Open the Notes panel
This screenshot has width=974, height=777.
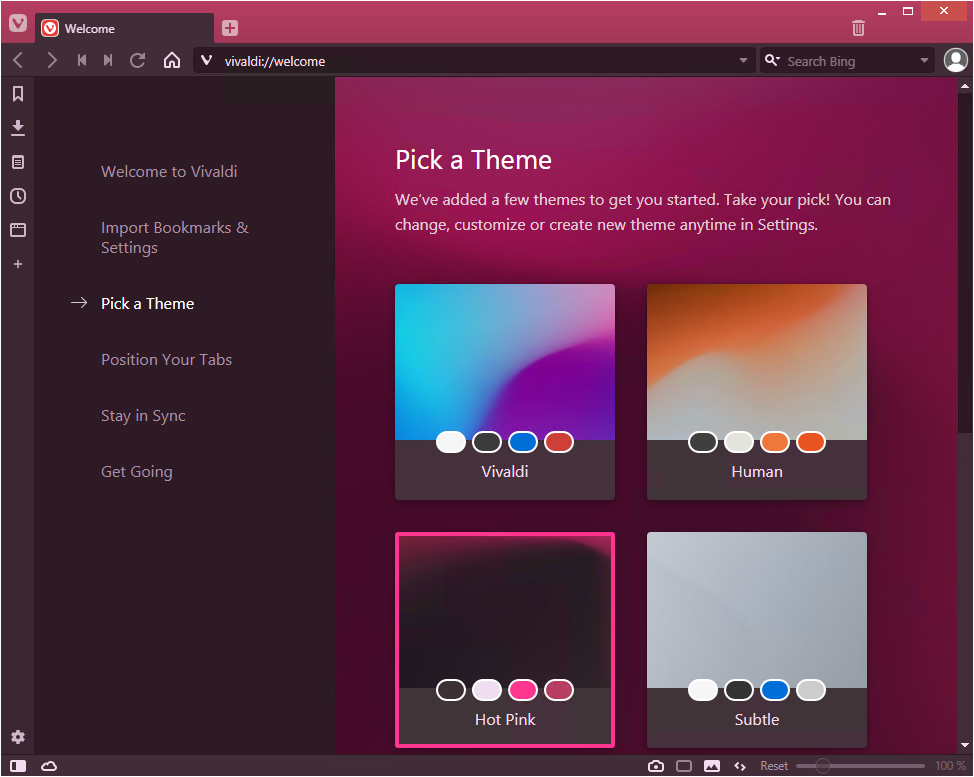coord(18,162)
